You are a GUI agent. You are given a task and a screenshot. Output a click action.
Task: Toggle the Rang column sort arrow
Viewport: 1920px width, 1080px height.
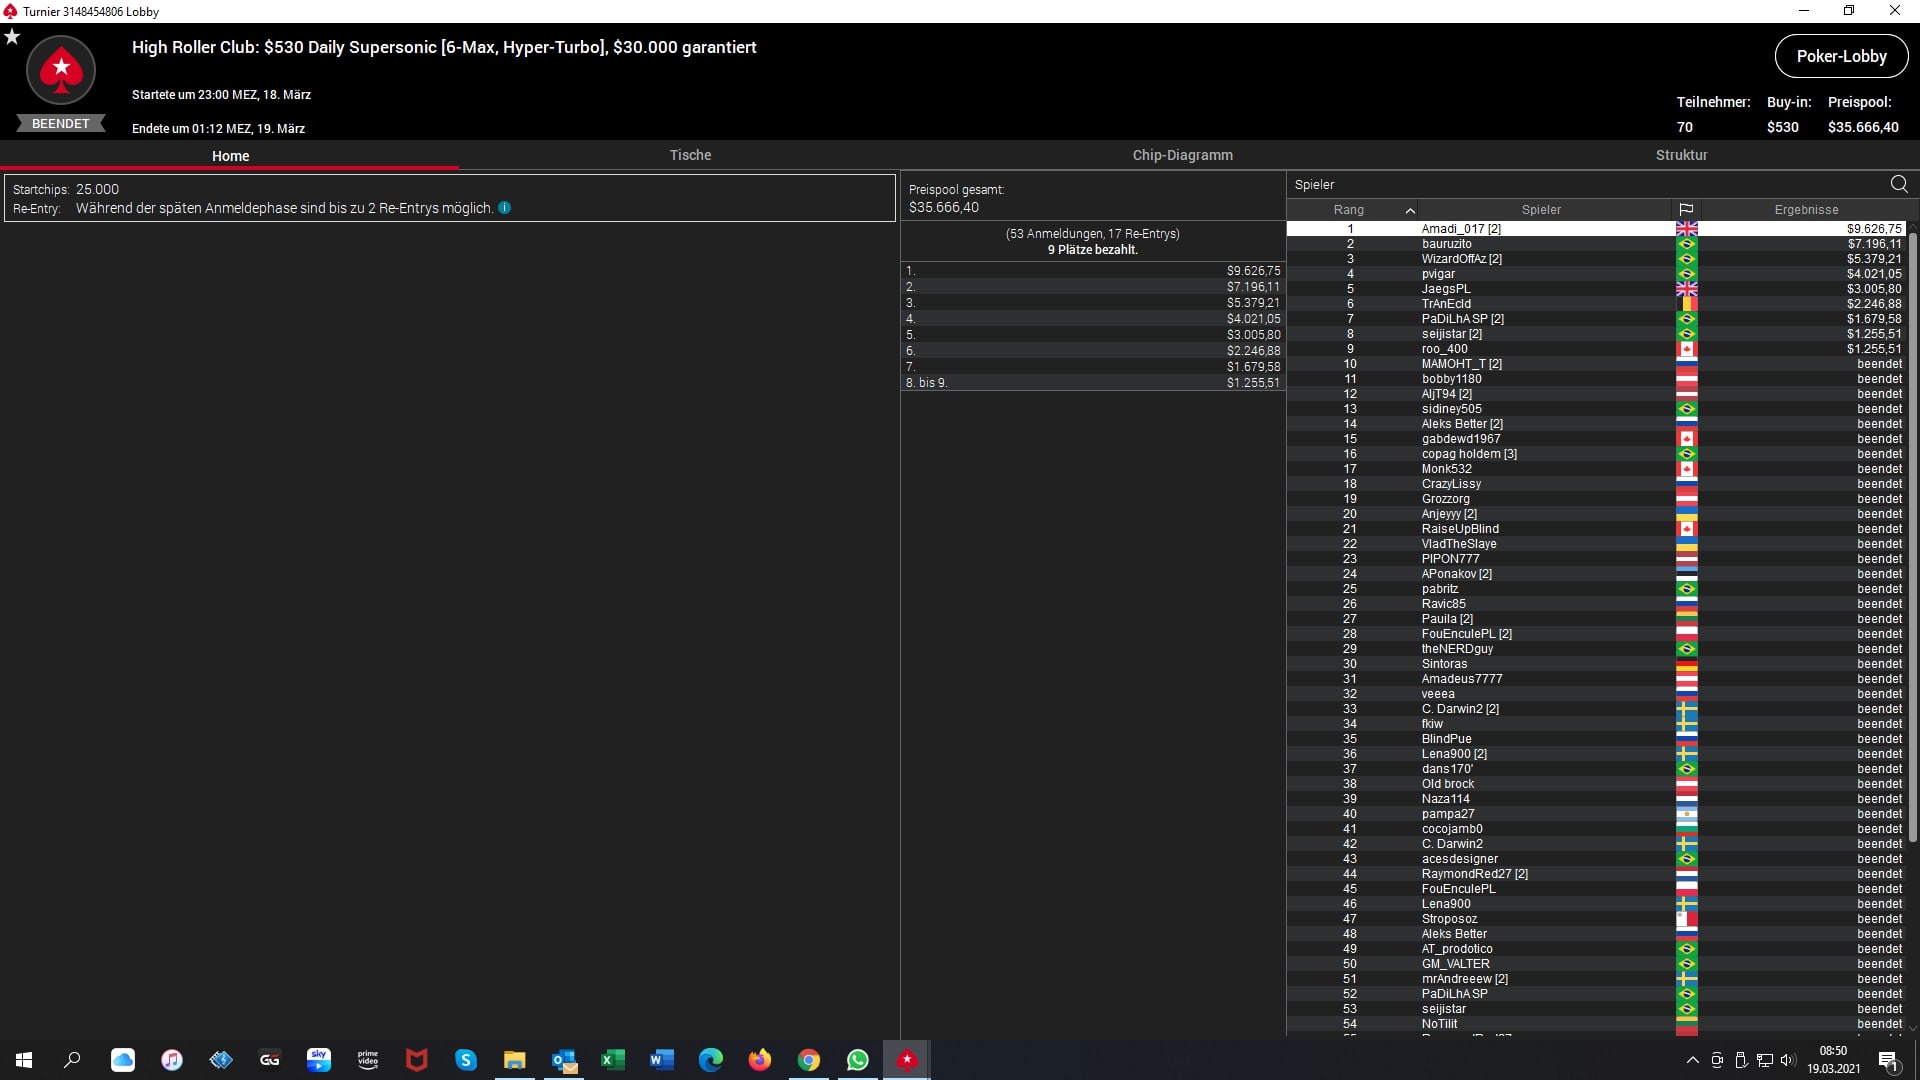[x=1410, y=210]
